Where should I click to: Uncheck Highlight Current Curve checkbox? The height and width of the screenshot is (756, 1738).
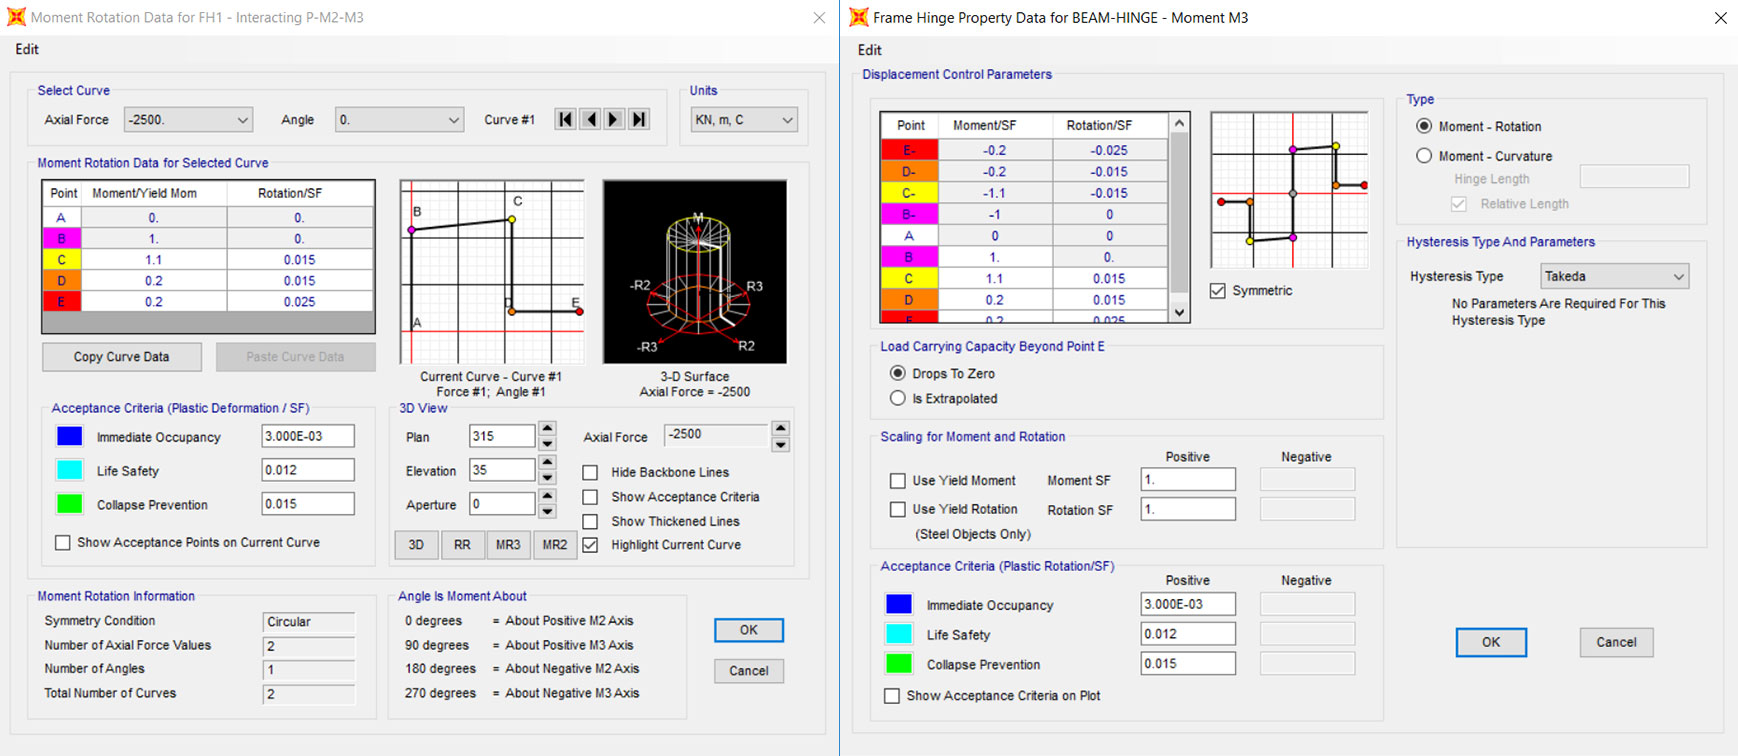[590, 545]
